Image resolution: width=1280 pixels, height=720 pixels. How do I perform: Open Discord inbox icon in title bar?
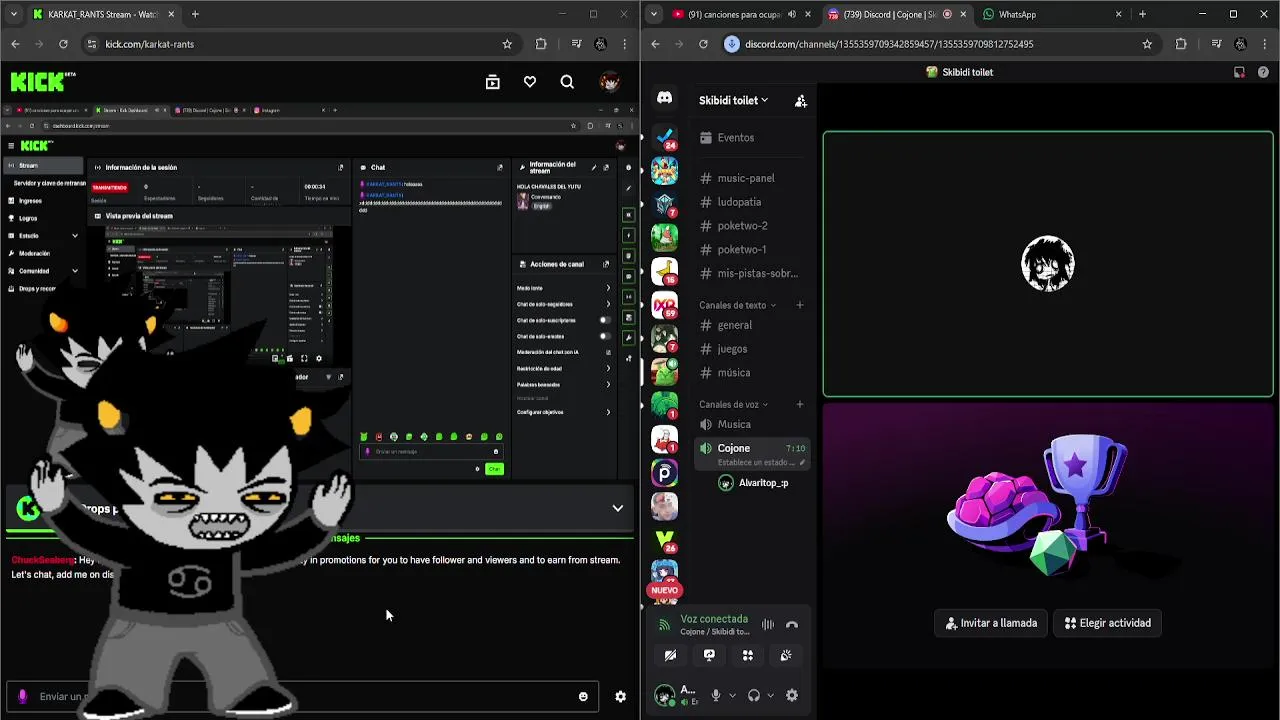pos(1239,72)
